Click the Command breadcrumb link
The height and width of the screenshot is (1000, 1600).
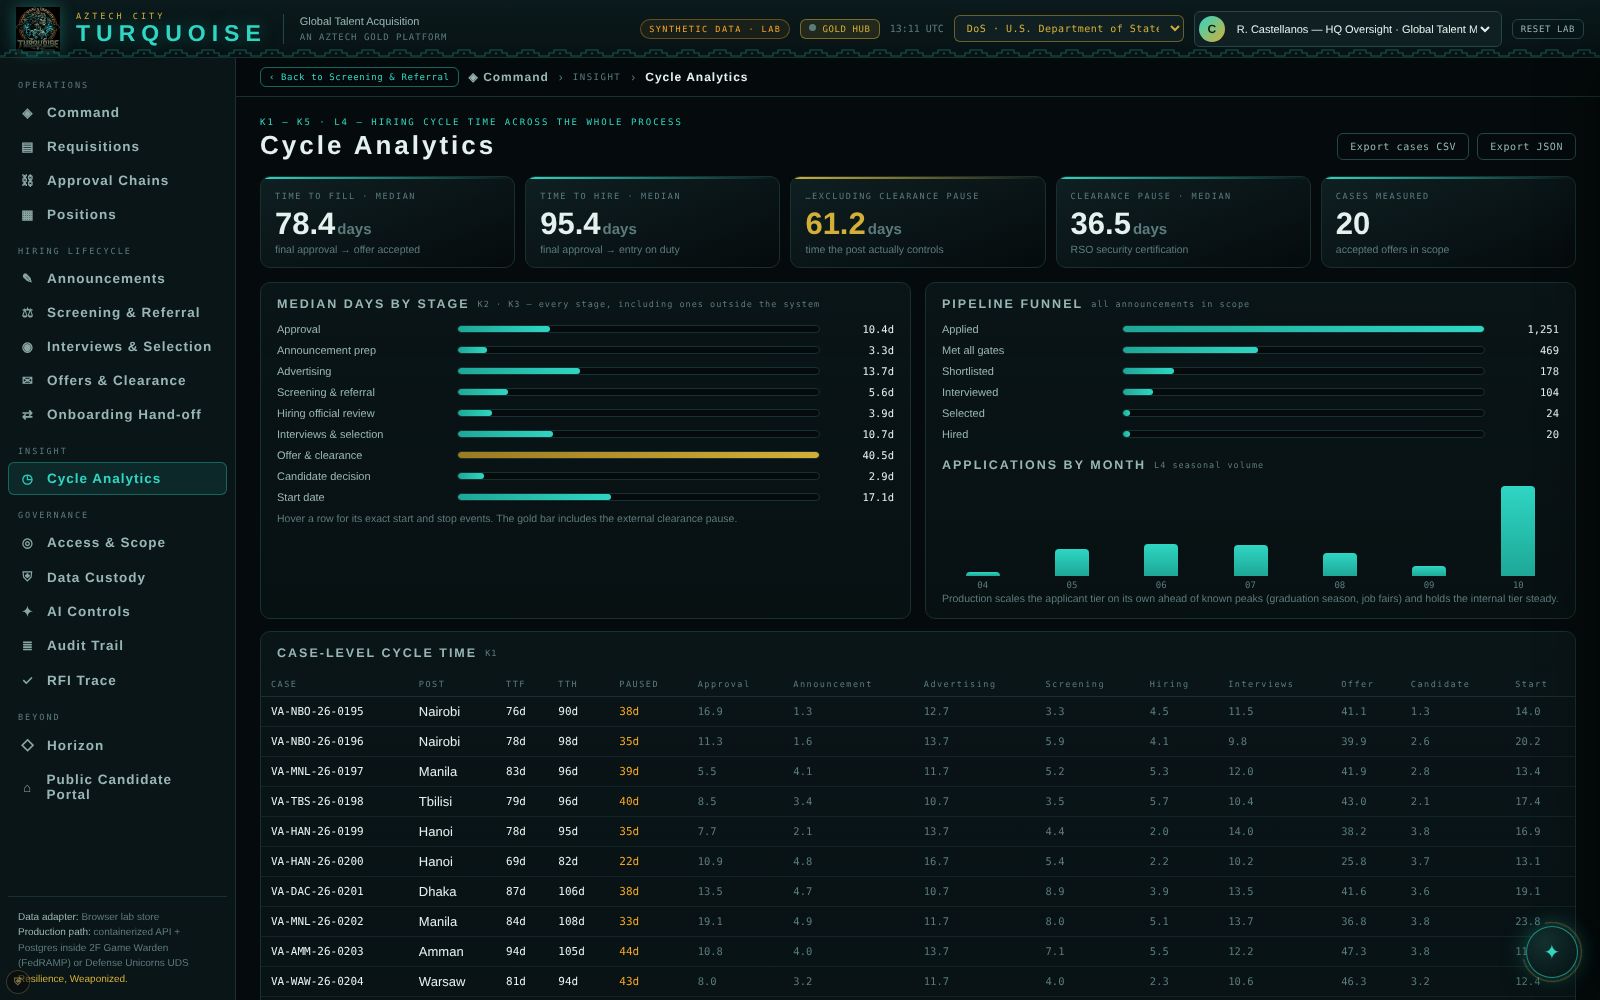pos(508,77)
